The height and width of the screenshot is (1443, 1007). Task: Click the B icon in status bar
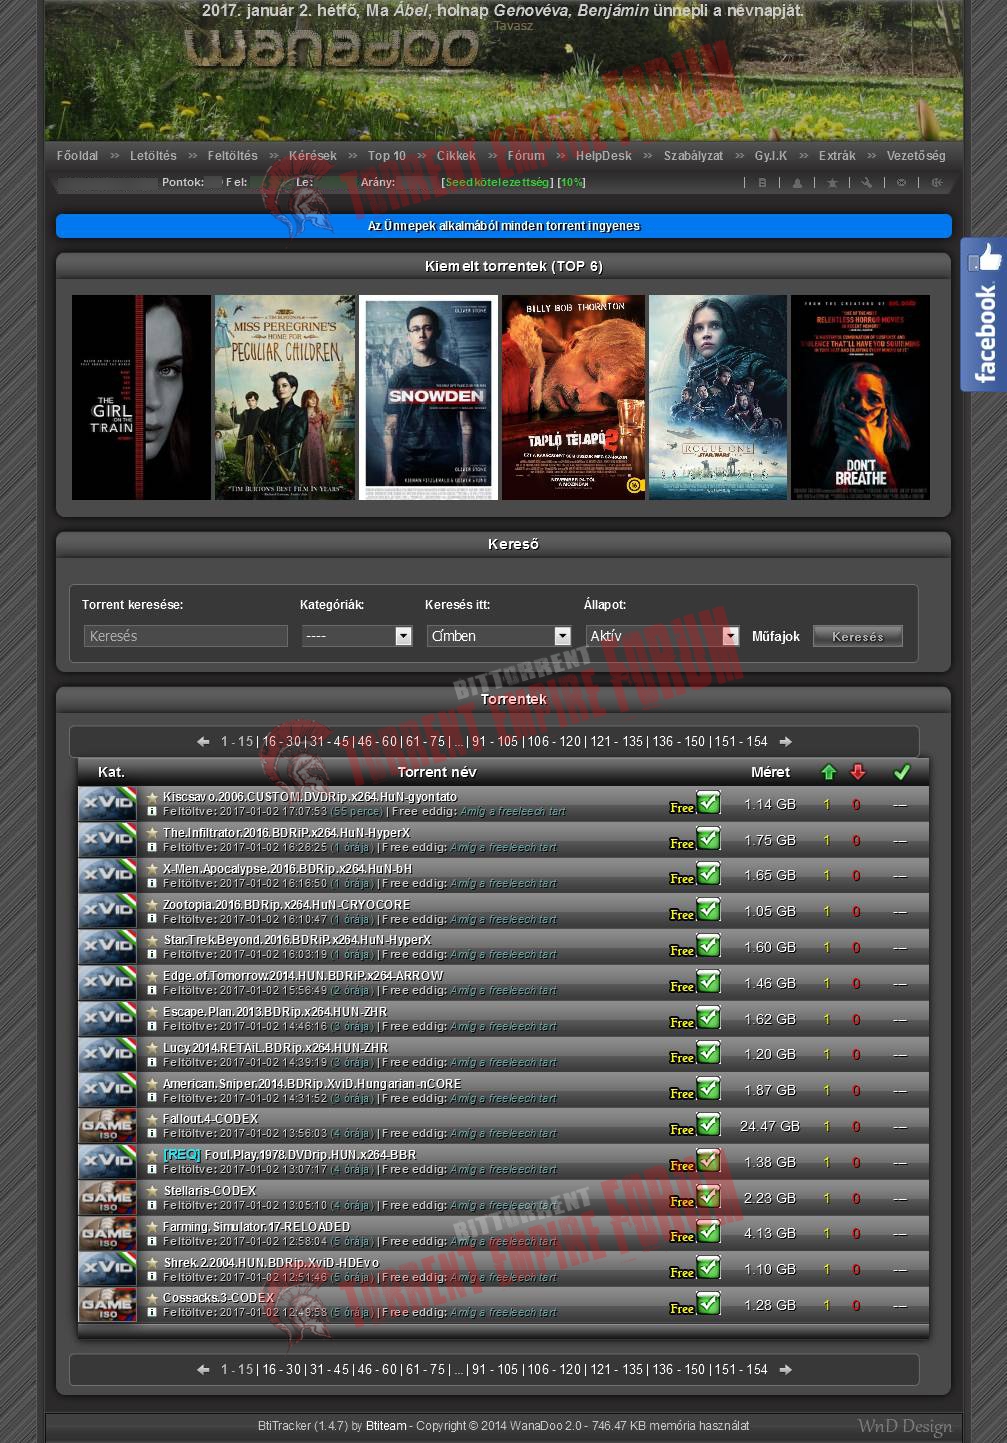(762, 183)
